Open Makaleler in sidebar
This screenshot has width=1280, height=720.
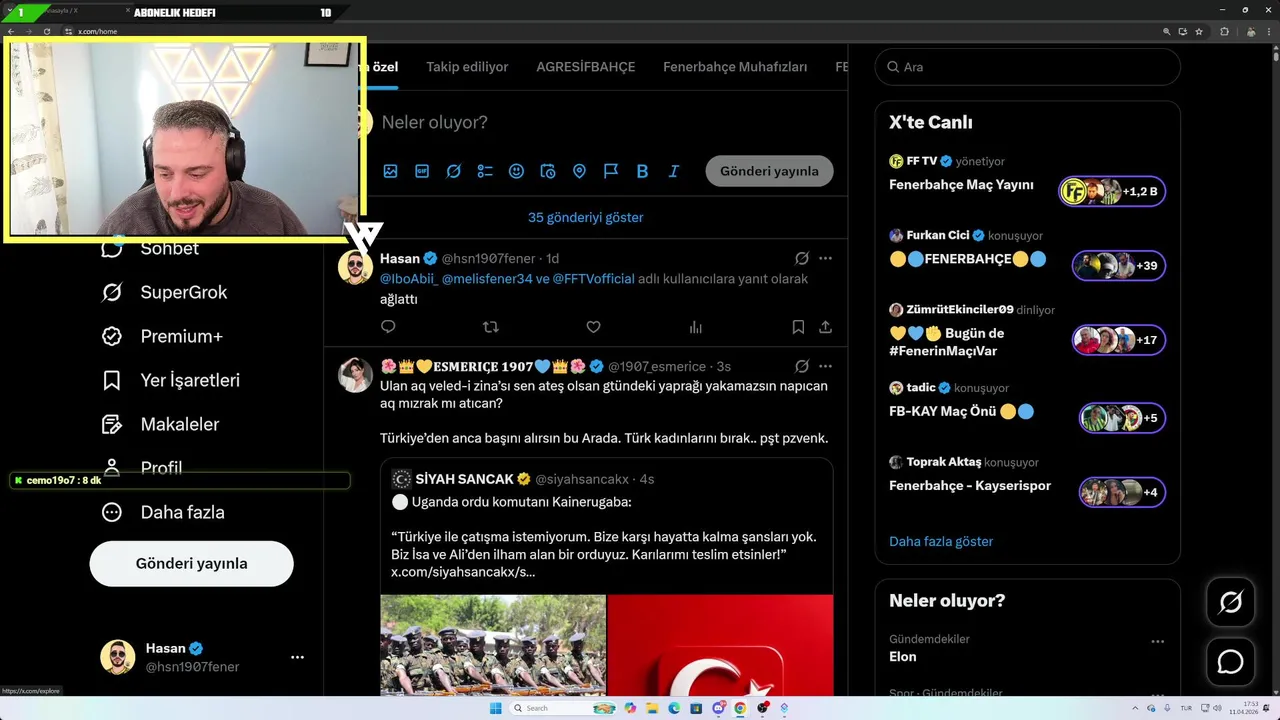161,424
